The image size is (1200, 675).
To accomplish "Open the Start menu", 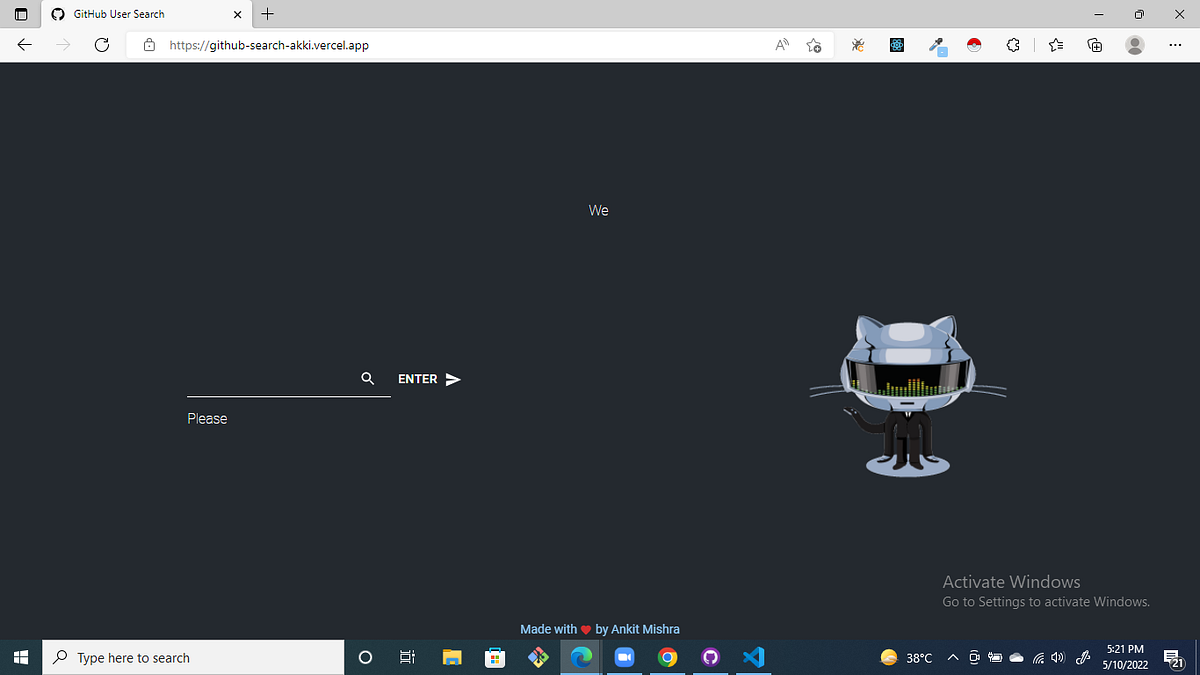I will 20,657.
